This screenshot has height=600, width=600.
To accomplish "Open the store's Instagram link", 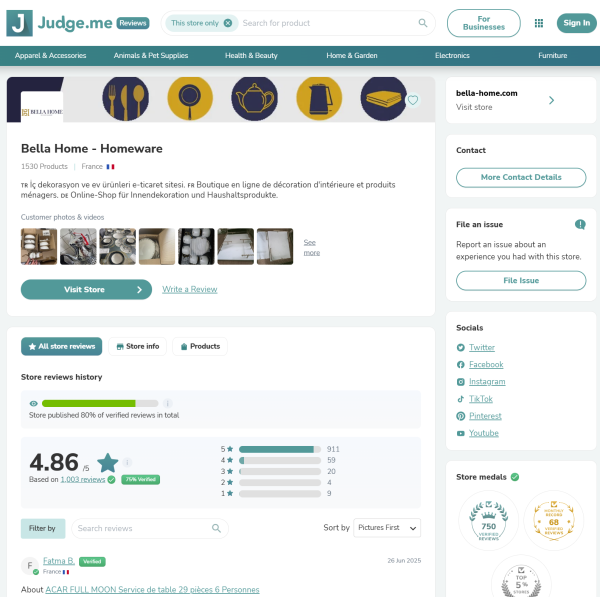I will [x=487, y=382].
